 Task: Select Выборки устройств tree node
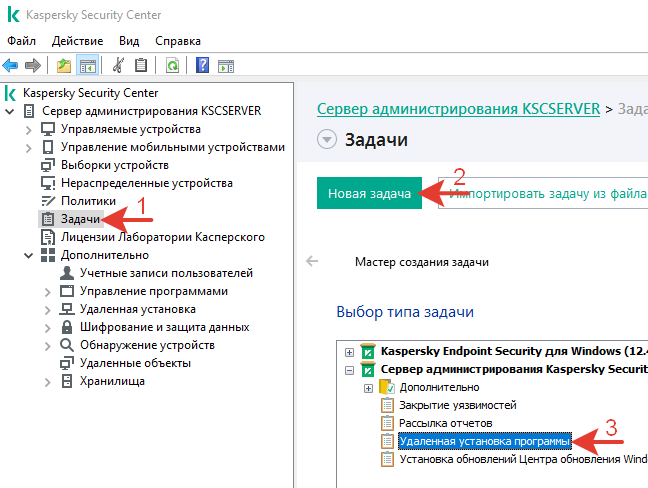tap(115, 165)
